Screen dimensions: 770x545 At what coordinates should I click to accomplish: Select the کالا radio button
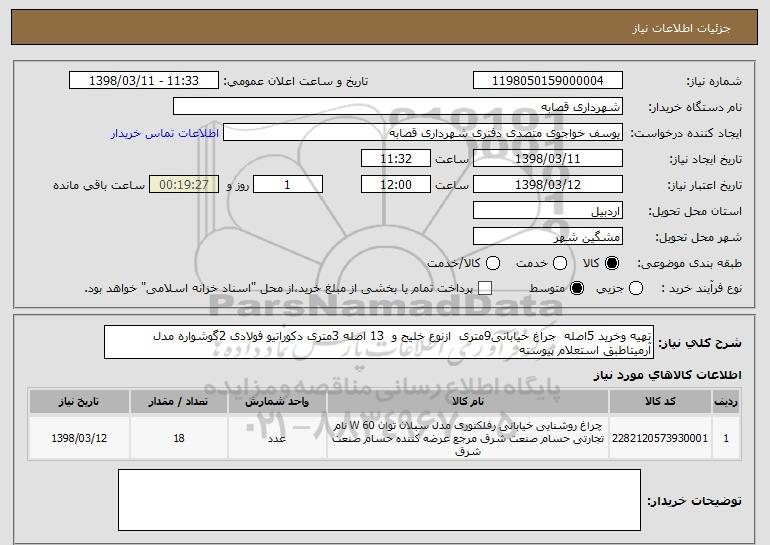(x=612, y=263)
